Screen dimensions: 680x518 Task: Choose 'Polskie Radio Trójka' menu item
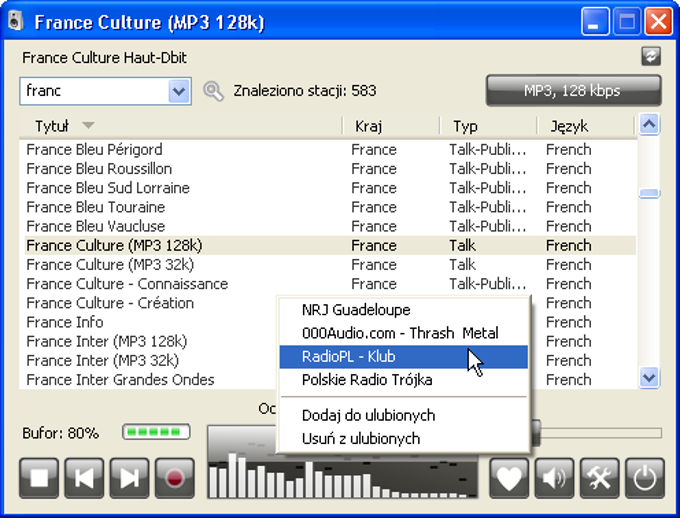(404, 380)
